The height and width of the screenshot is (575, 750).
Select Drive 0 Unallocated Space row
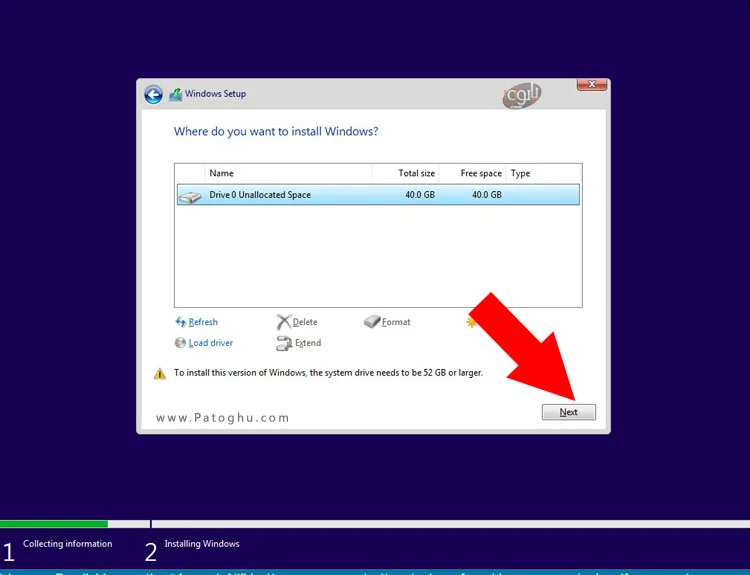coord(378,195)
